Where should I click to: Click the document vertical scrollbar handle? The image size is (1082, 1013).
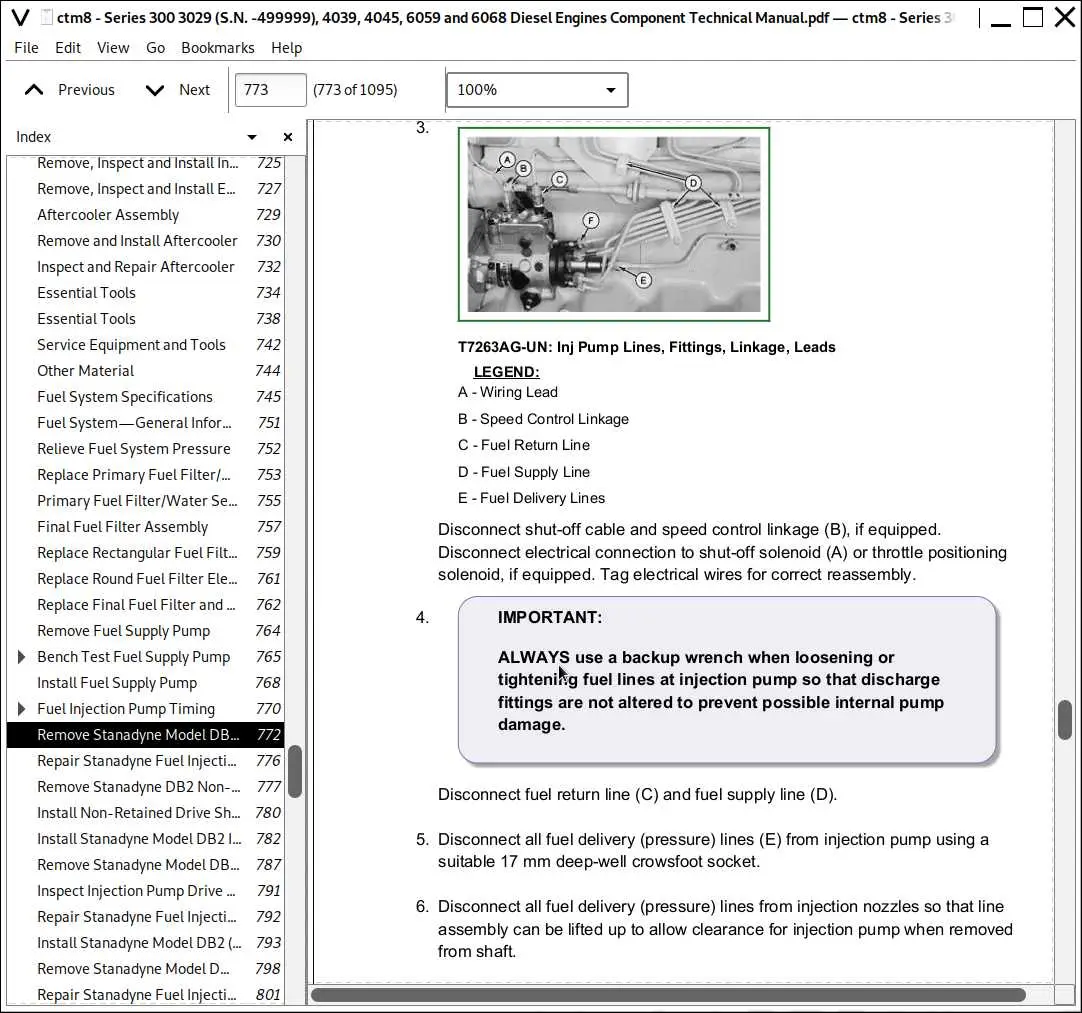tap(1065, 720)
